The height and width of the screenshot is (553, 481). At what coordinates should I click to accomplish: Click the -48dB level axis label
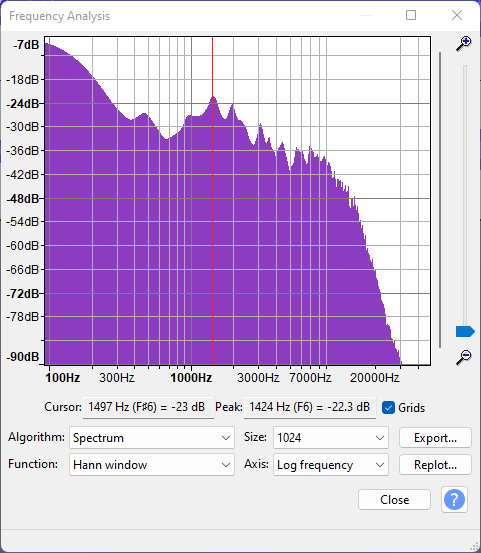point(23,199)
